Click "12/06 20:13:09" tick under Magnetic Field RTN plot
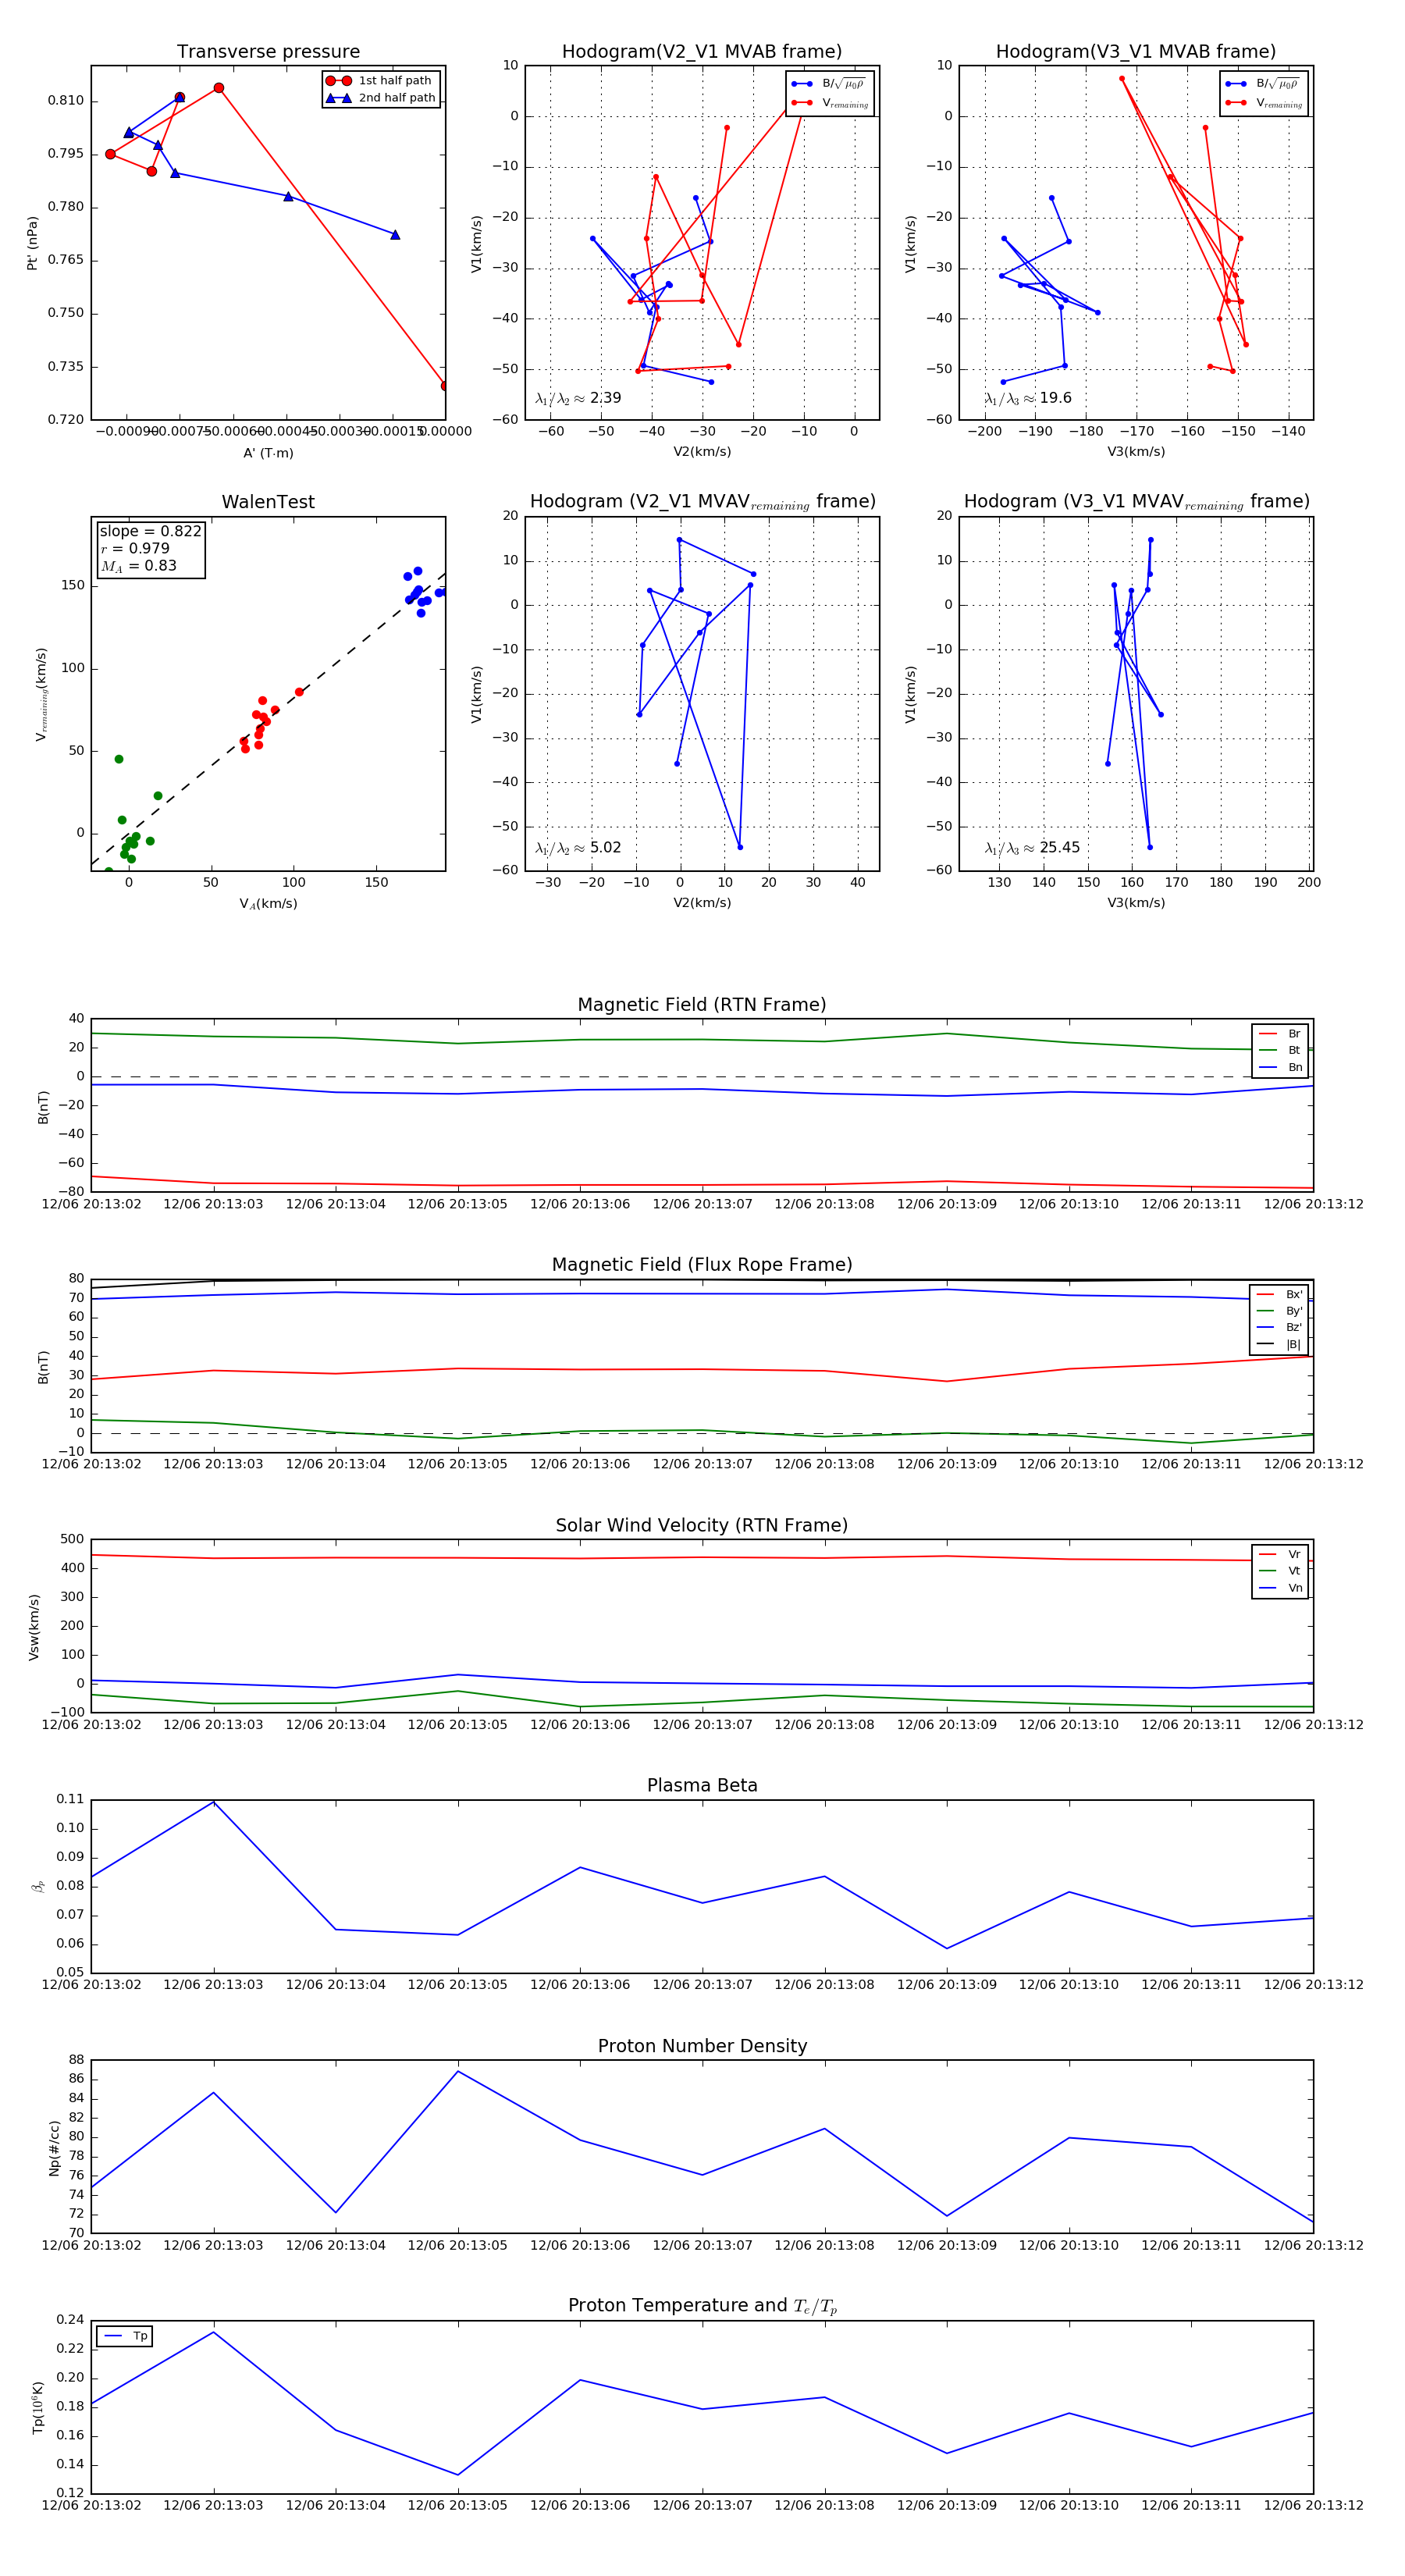 click(947, 1204)
